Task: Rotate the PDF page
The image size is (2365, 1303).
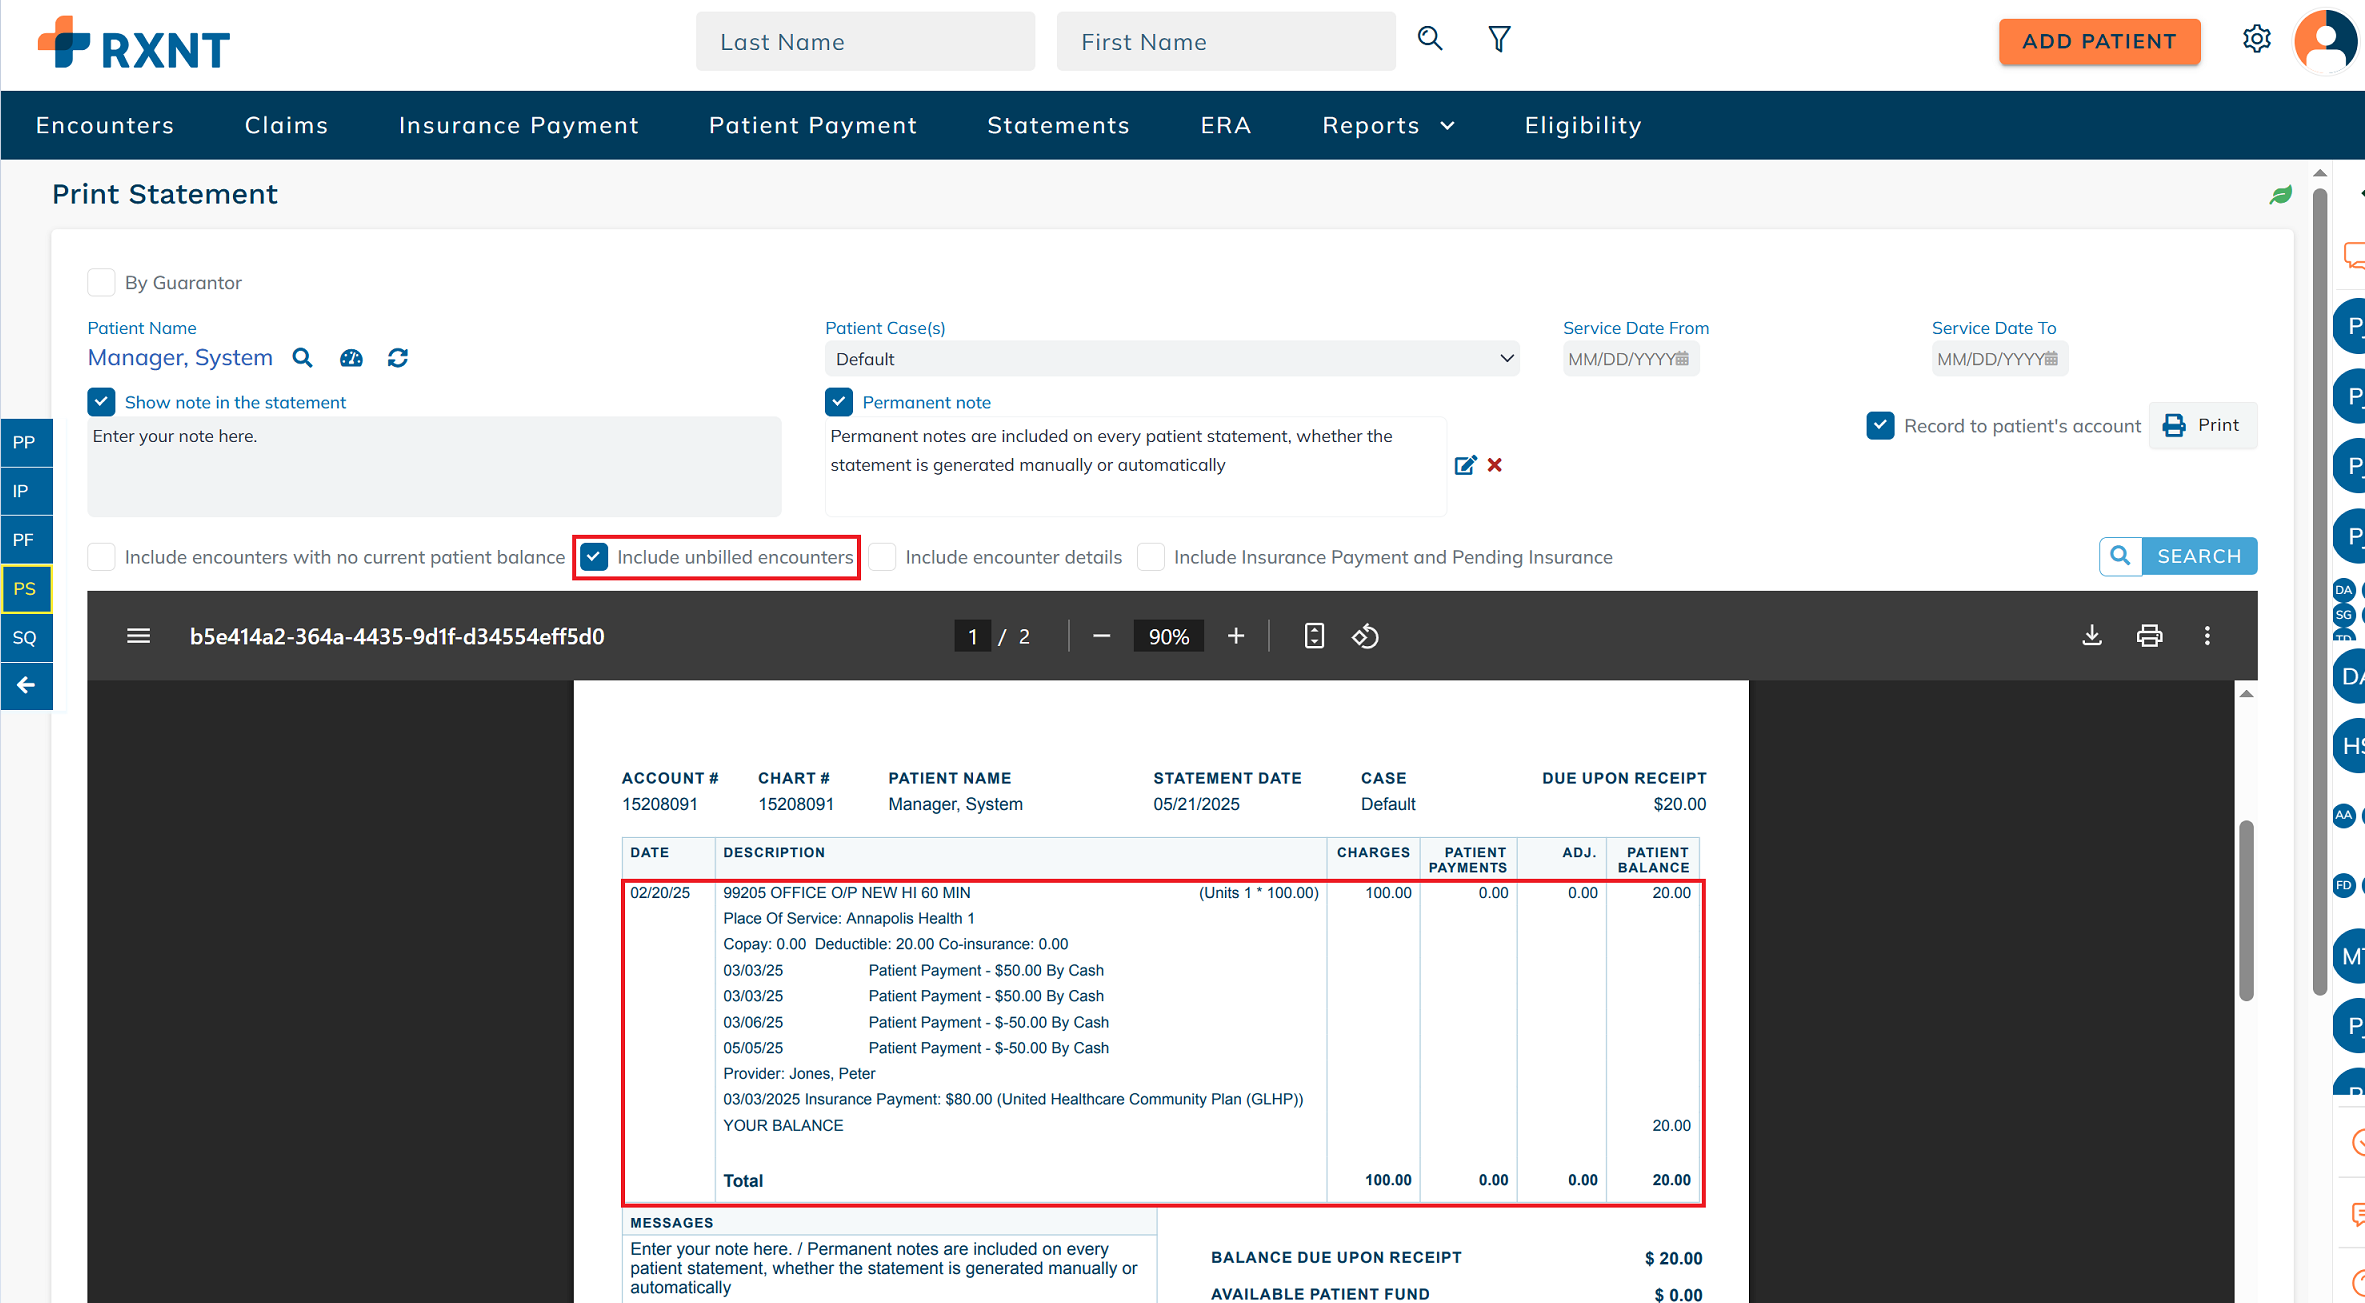Action: tap(1366, 636)
